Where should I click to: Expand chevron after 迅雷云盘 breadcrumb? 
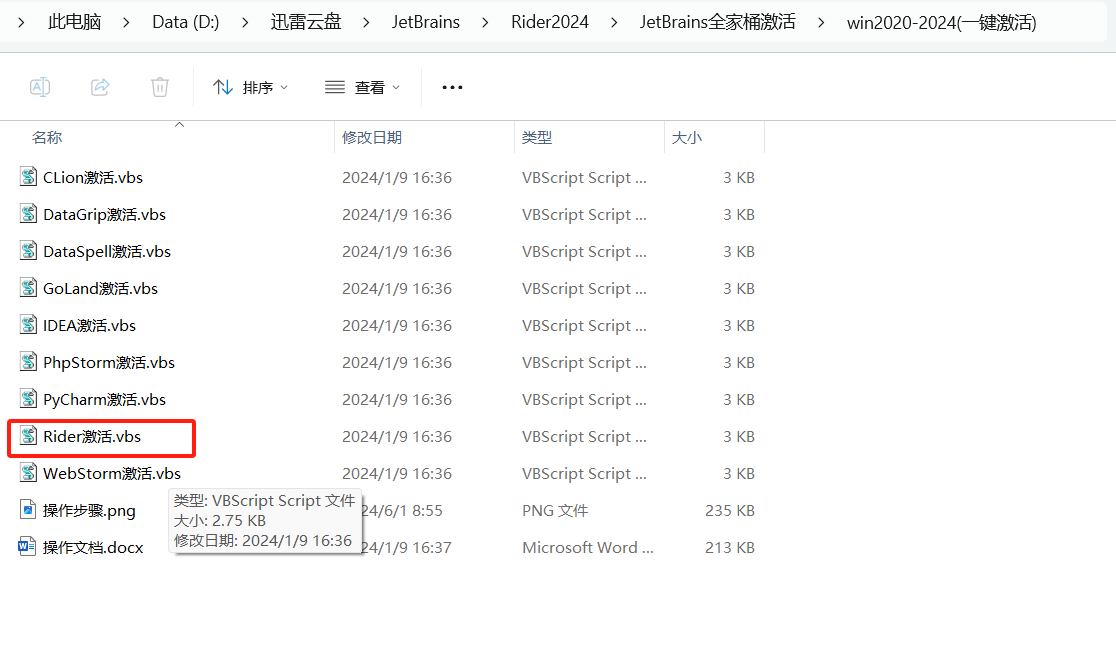point(366,23)
